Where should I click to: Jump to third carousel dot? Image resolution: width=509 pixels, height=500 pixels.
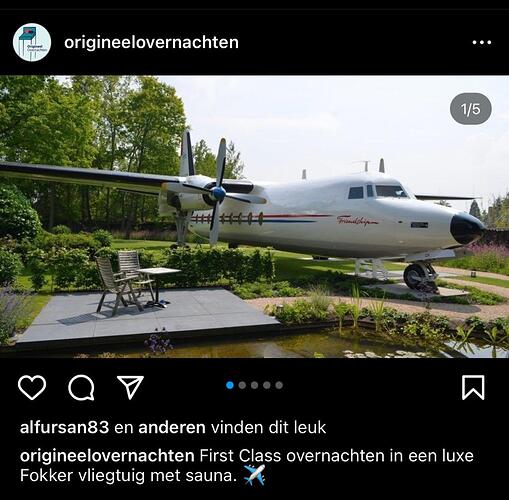coord(255,385)
